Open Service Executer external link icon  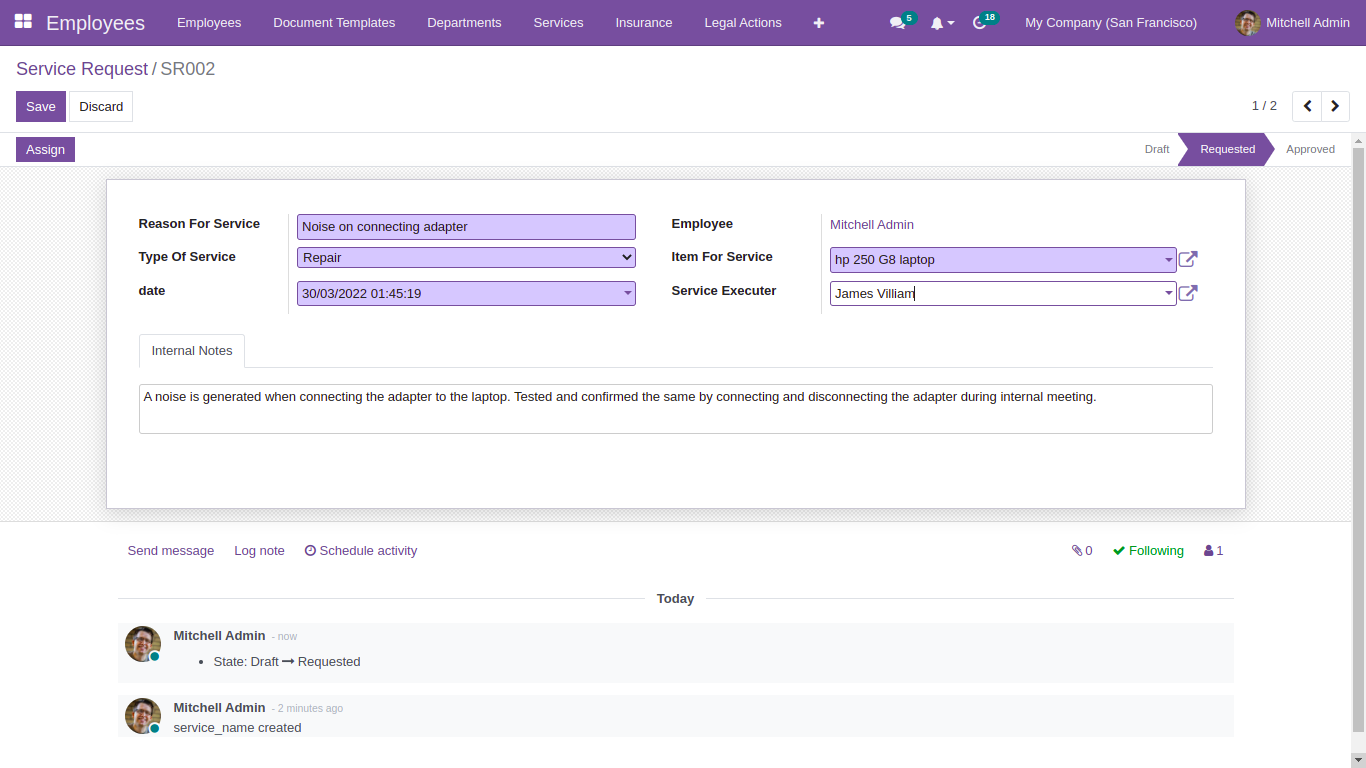(1188, 292)
